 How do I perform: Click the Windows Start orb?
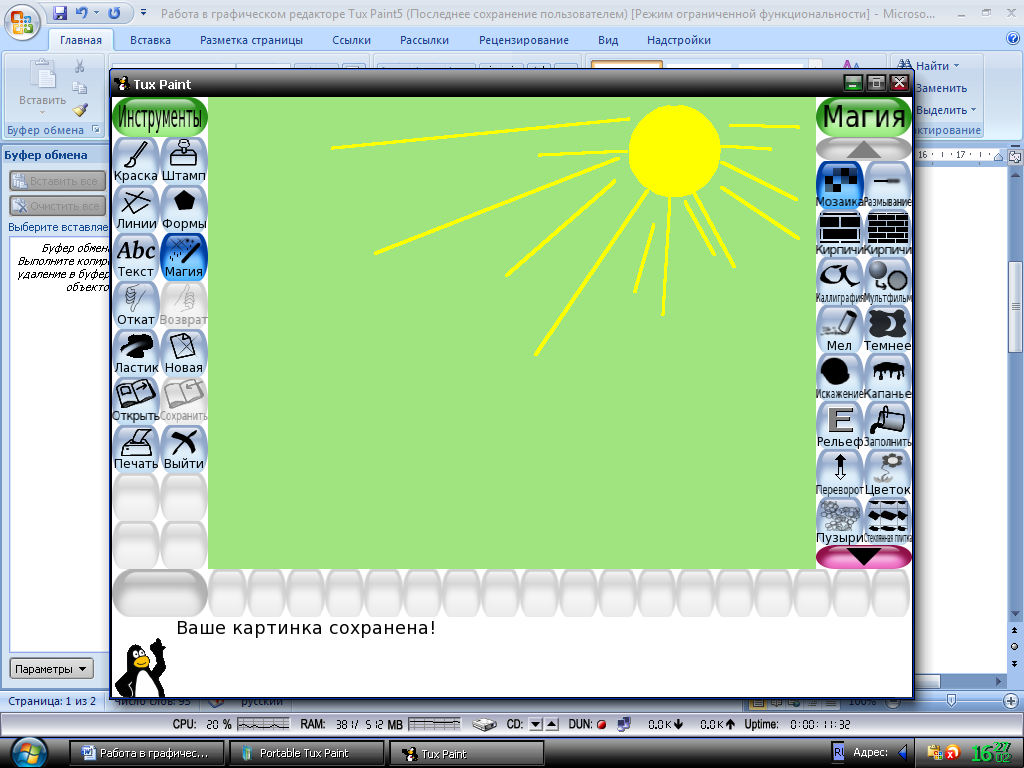[28, 752]
